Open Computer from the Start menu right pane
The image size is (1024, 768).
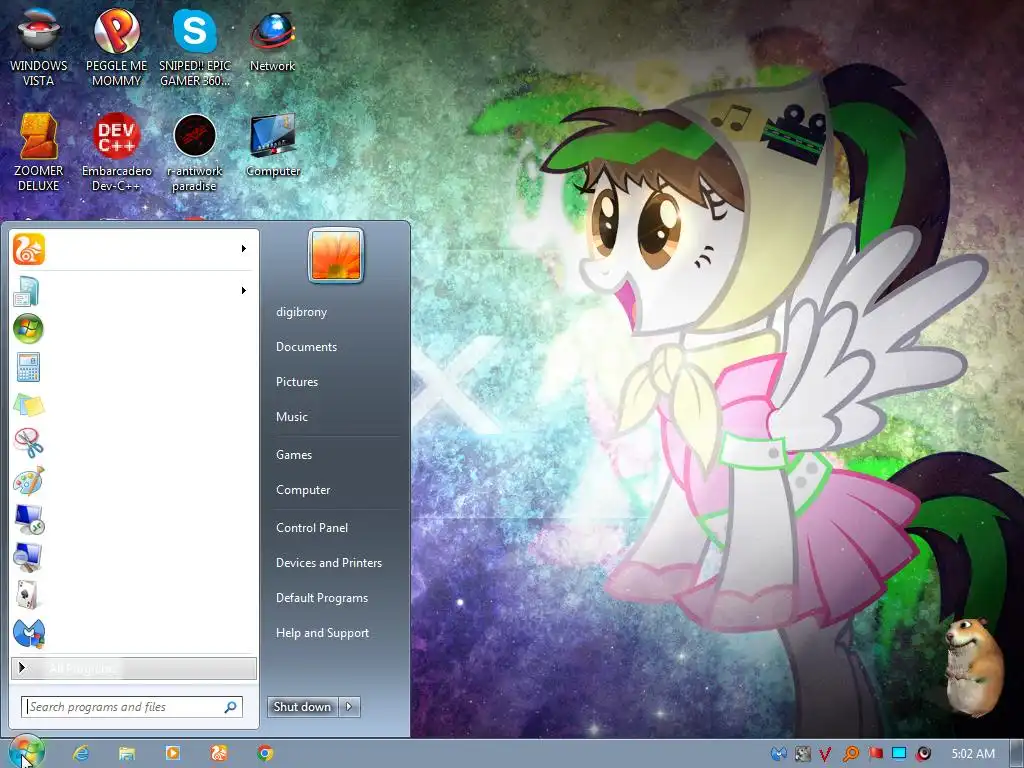(x=303, y=490)
